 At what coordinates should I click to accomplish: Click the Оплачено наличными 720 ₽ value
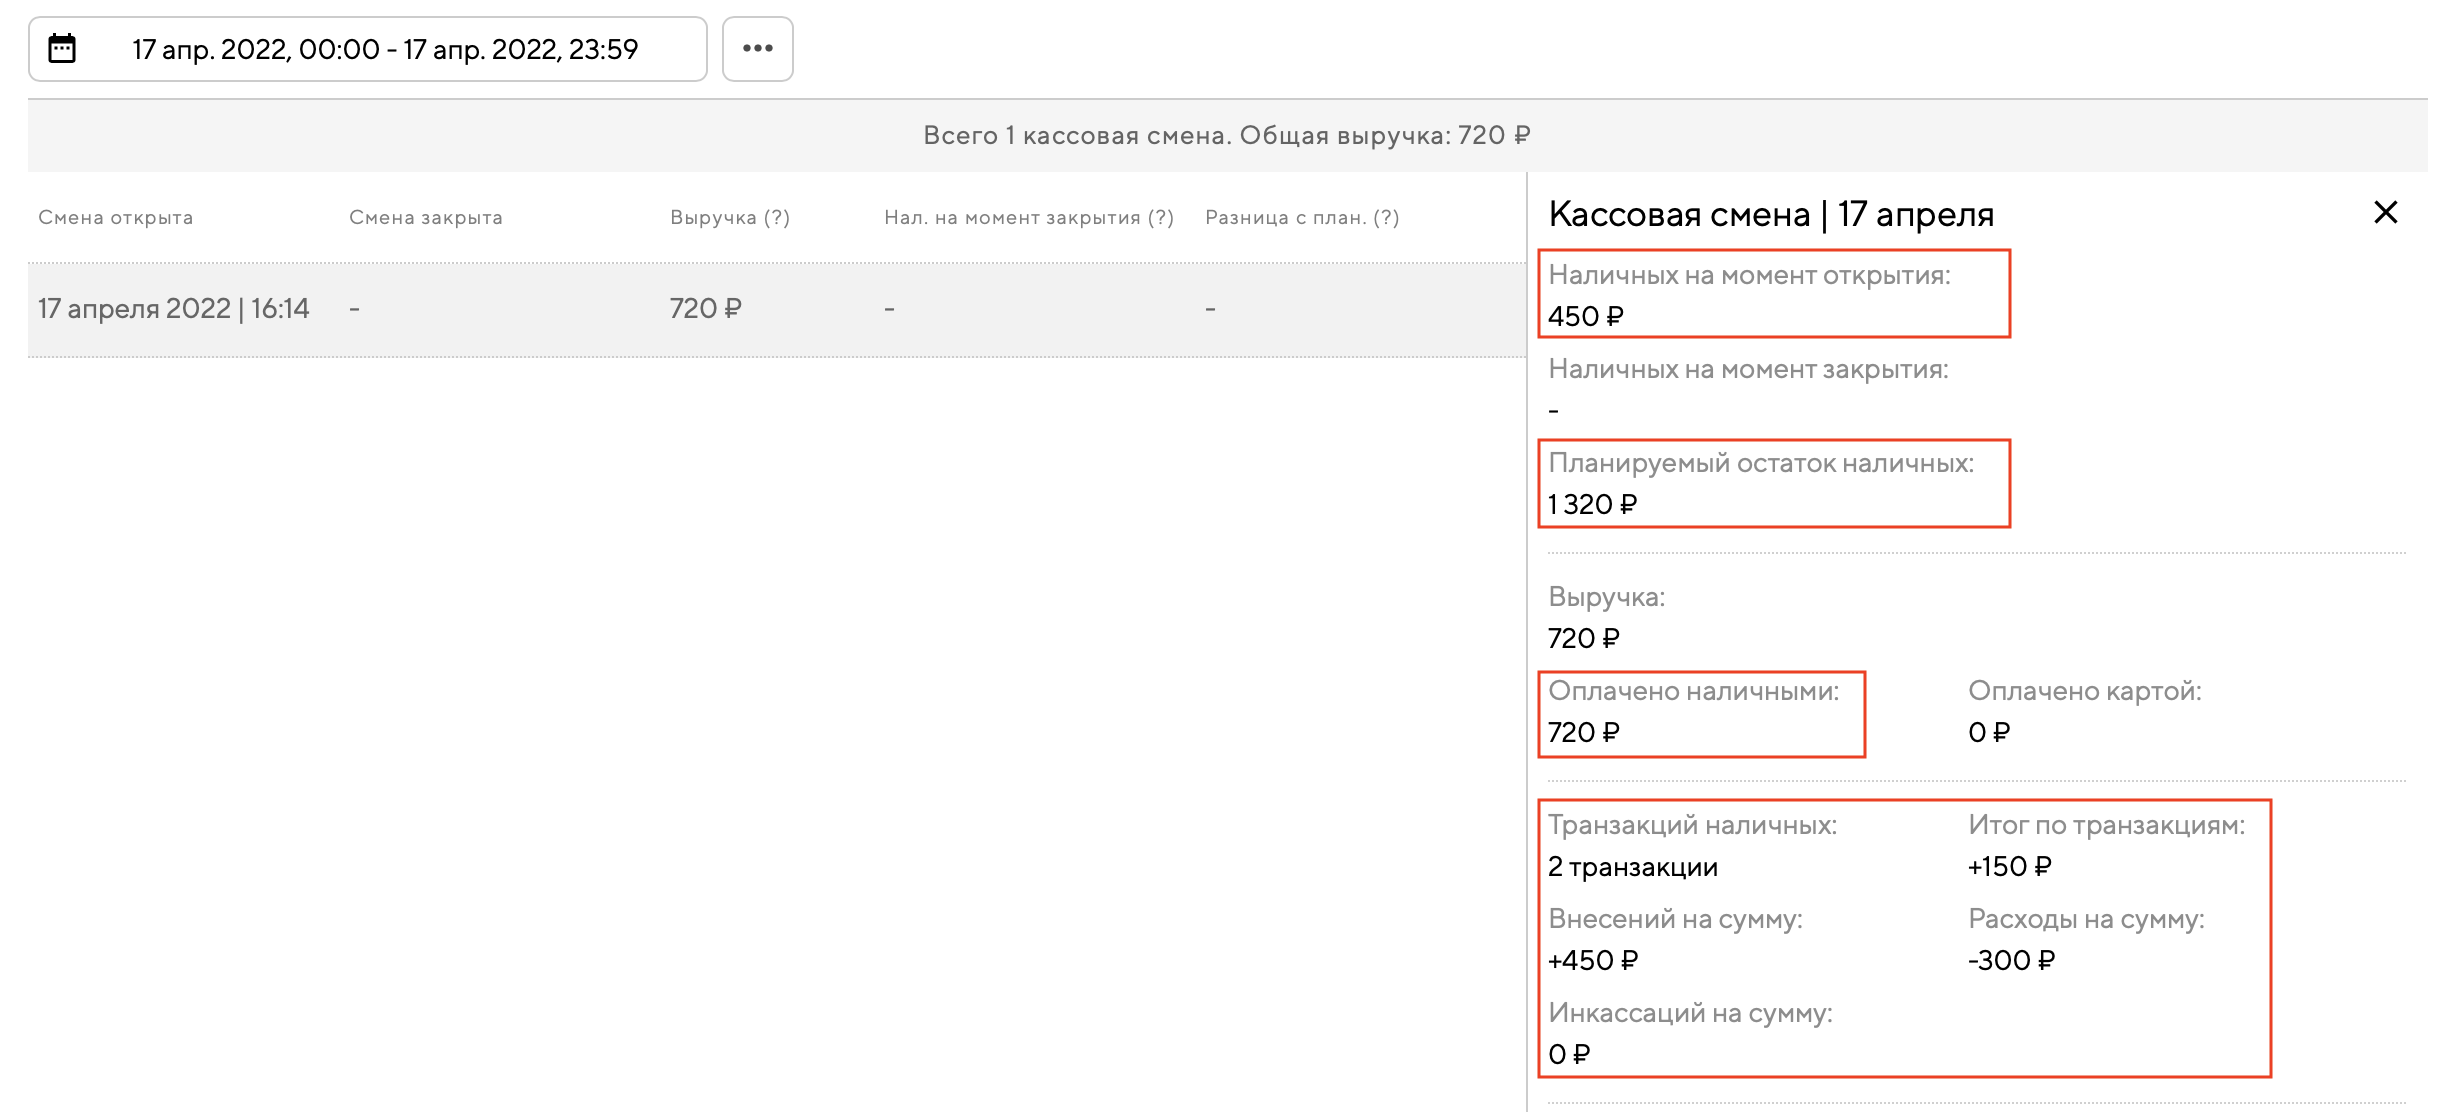click(x=1583, y=733)
